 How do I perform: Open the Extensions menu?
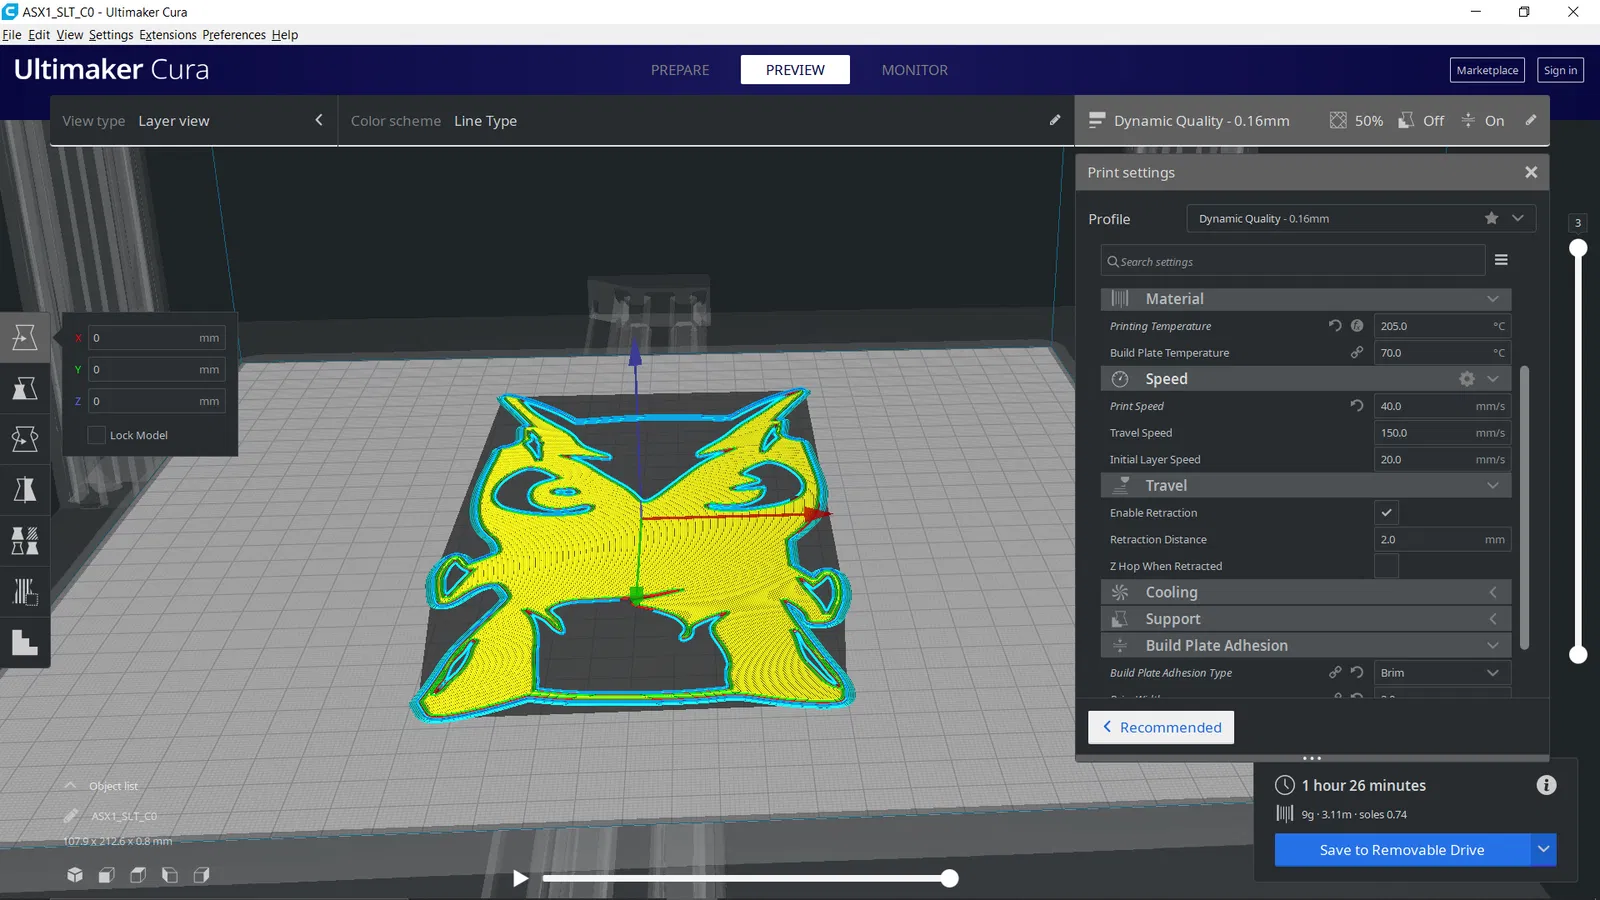(x=168, y=34)
